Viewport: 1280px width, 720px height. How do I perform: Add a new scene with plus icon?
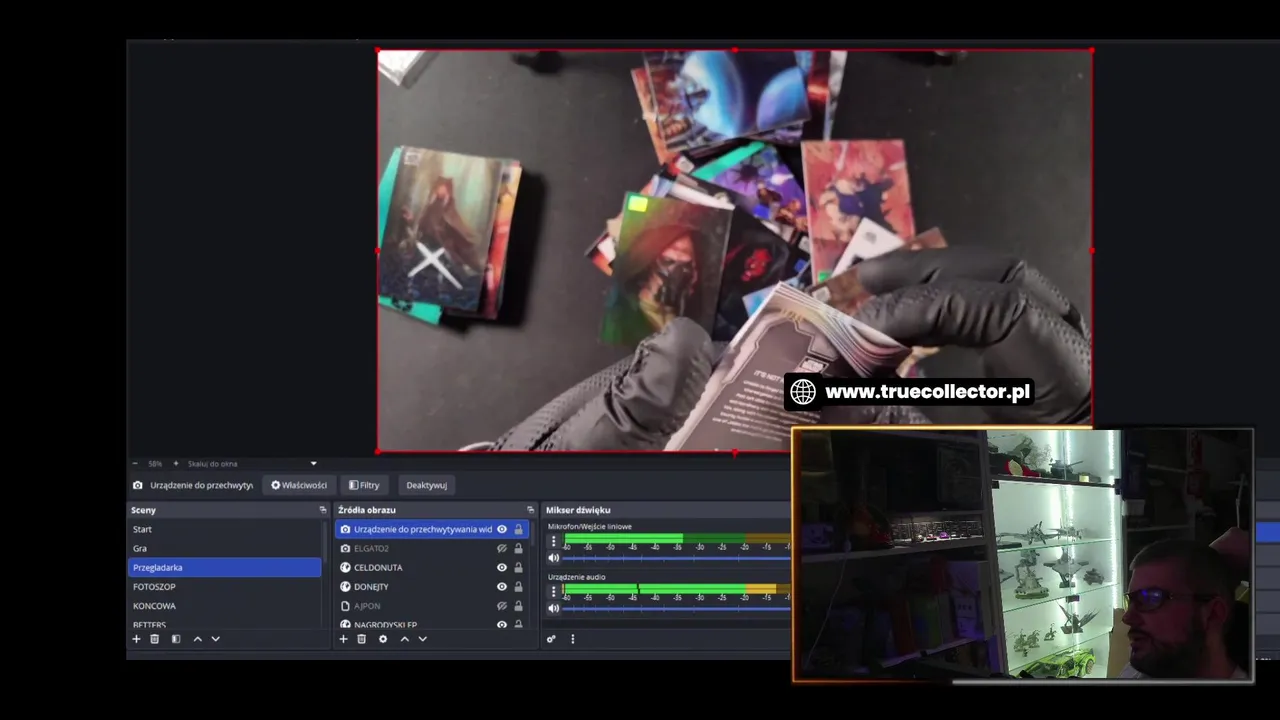(136, 639)
